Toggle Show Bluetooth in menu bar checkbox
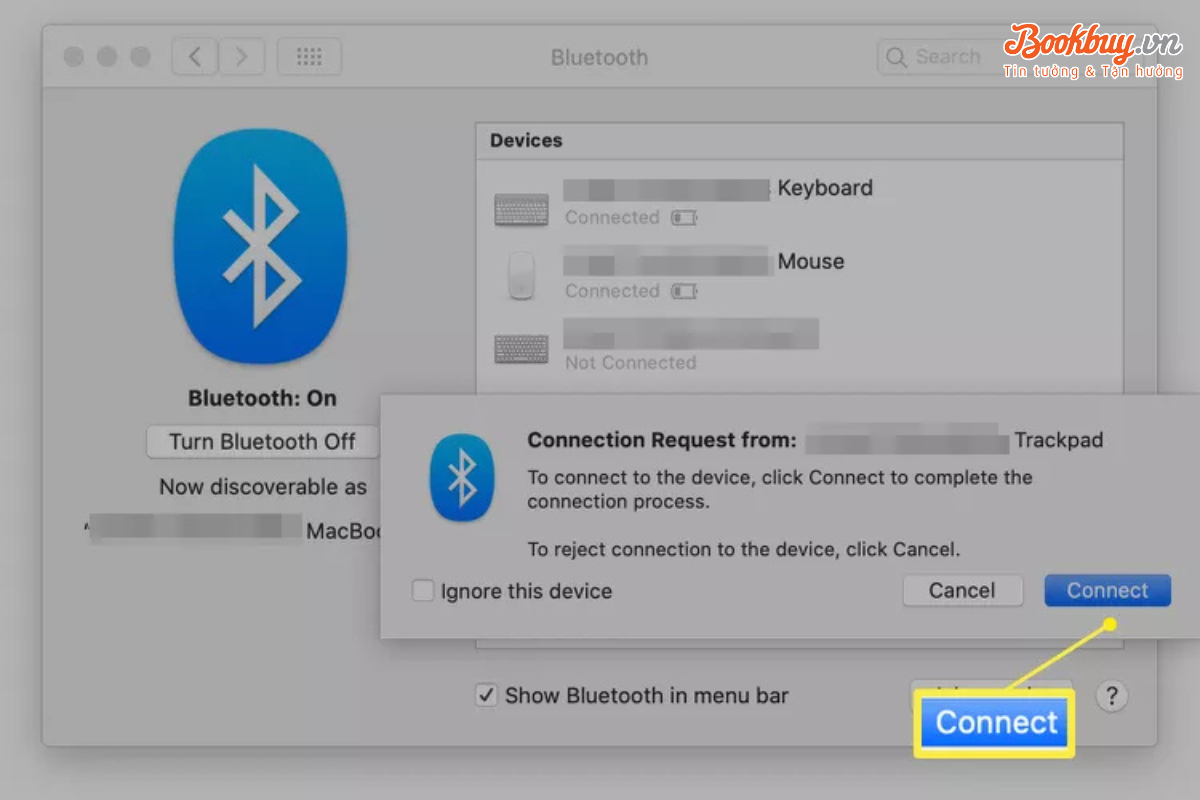The image size is (1200, 800). click(486, 695)
